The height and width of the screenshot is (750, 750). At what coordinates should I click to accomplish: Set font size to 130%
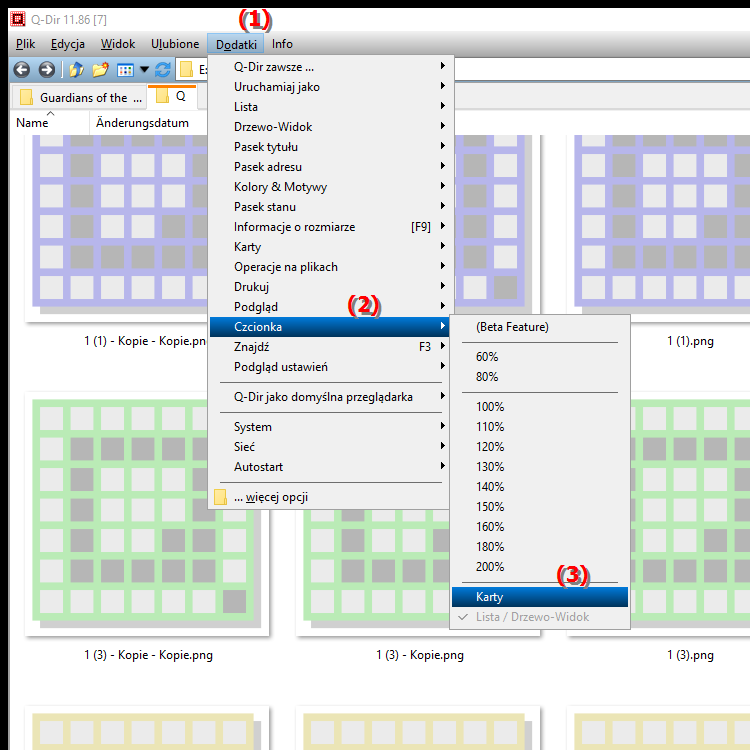click(x=540, y=467)
